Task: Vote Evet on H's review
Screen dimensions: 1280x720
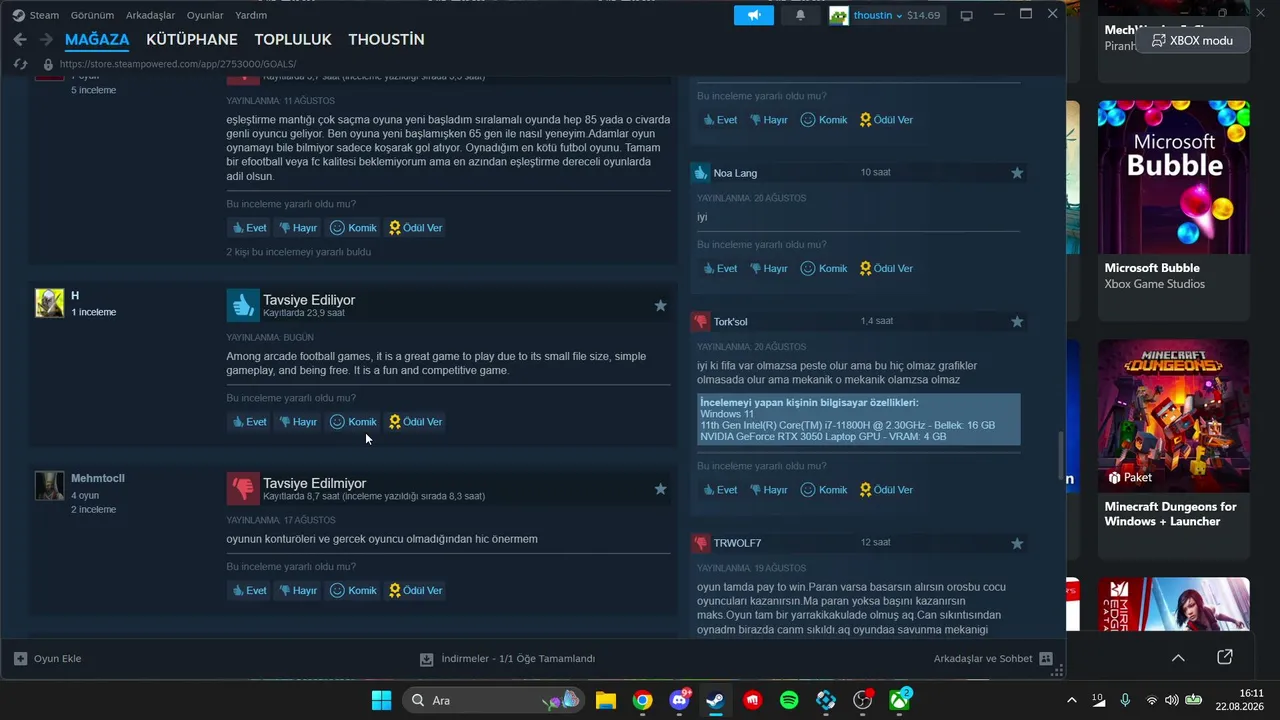Action: [249, 422]
